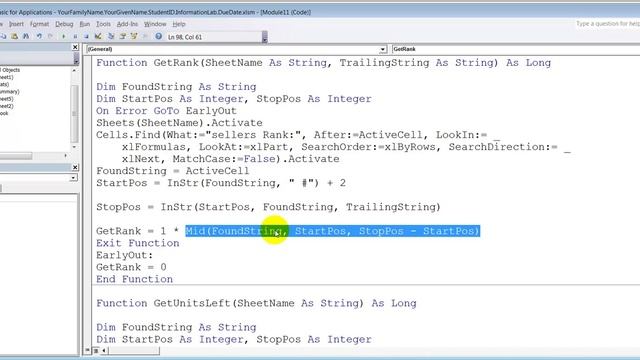Switch to Full Module View button
Screen dimensions: 640x360
pyautogui.click(x=96, y=350)
